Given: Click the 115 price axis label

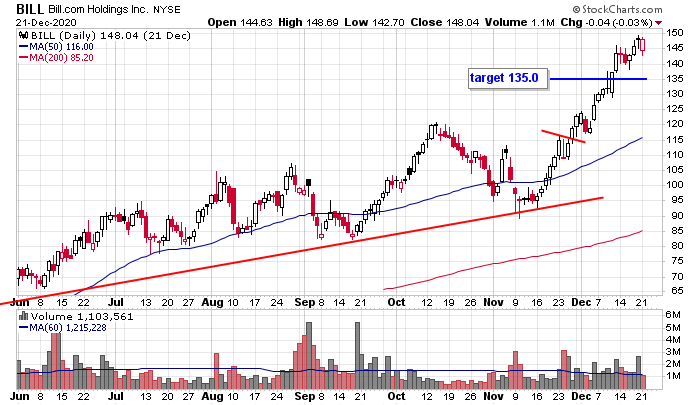Looking at the screenshot, I should tap(675, 140).
